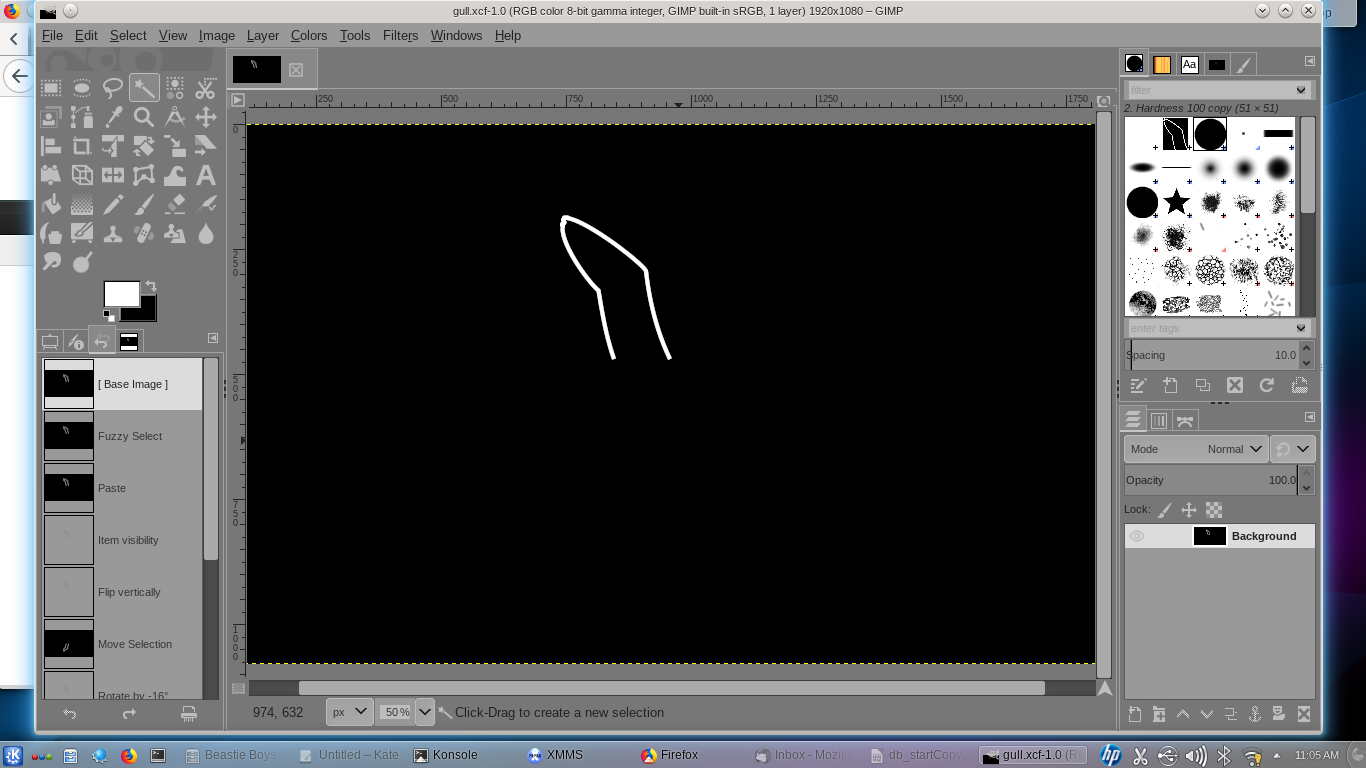Switch to the Paths tab in layers dock
The image size is (1366, 768).
point(1185,421)
